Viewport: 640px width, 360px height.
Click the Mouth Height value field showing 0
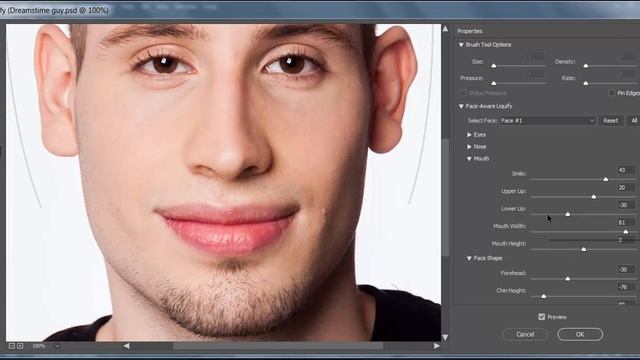pyautogui.click(x=626, y=240)
